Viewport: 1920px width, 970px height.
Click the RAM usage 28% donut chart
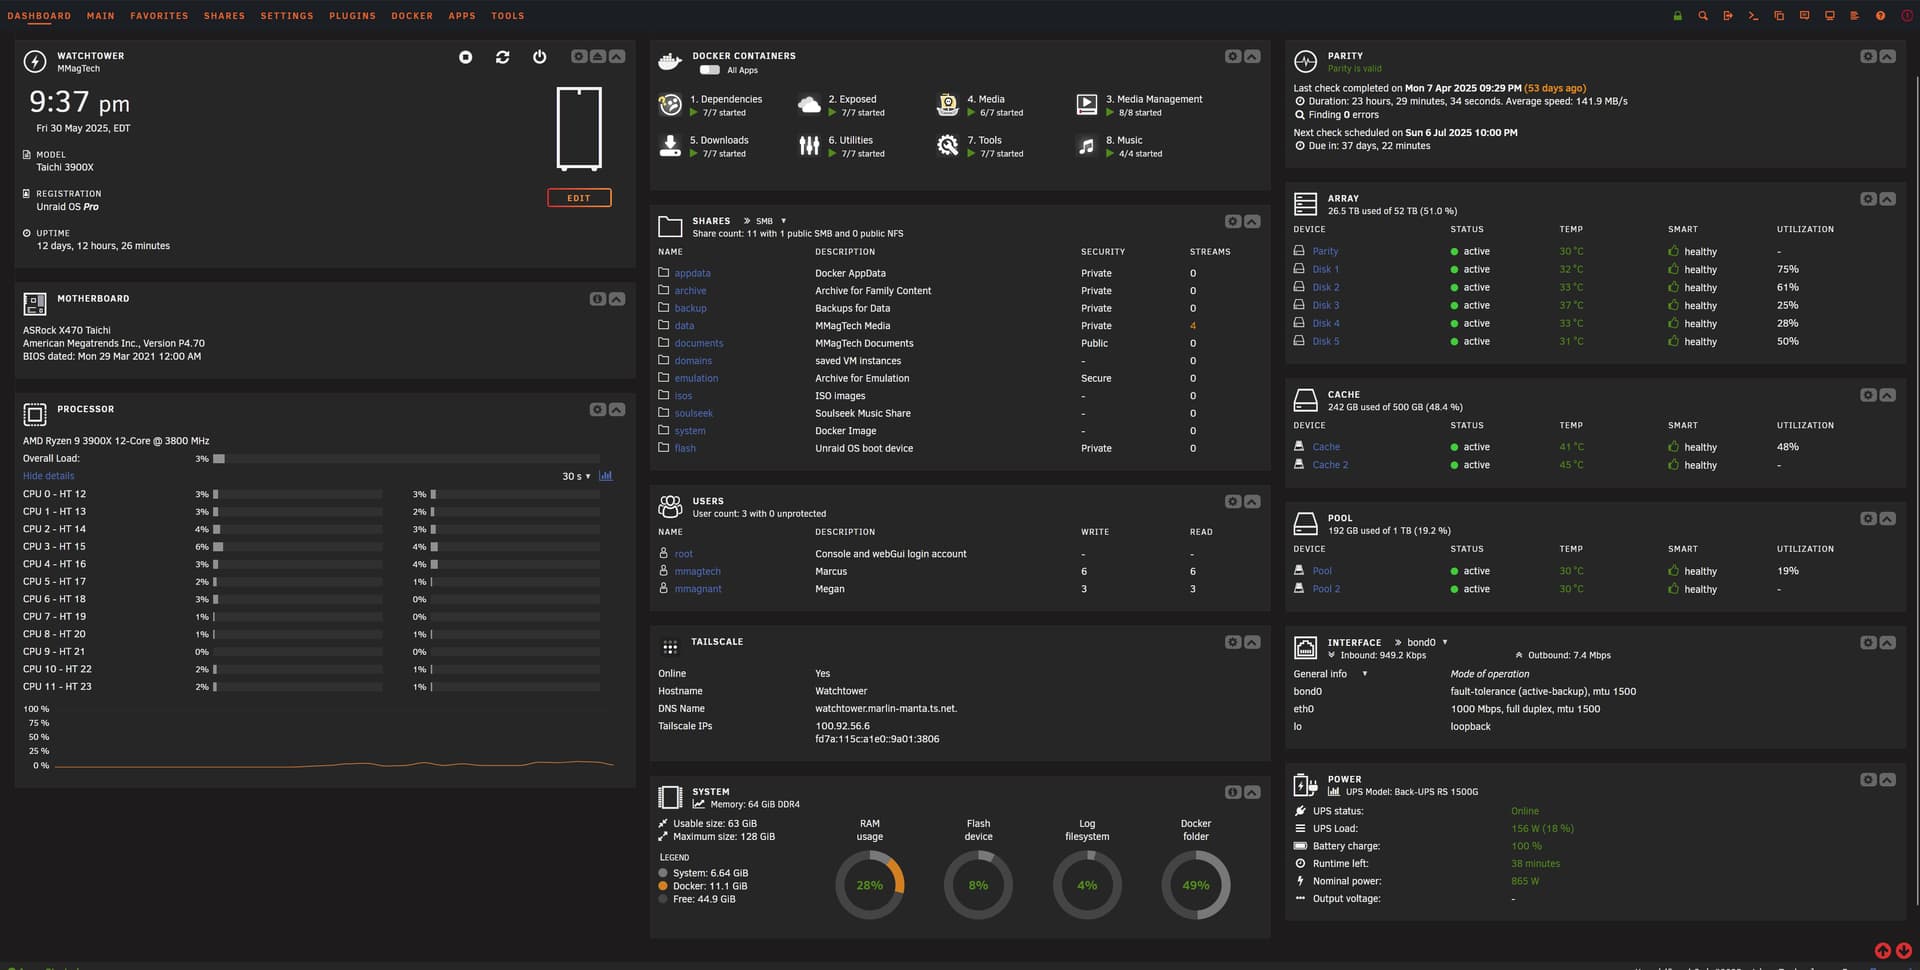(x=869, y=885)
